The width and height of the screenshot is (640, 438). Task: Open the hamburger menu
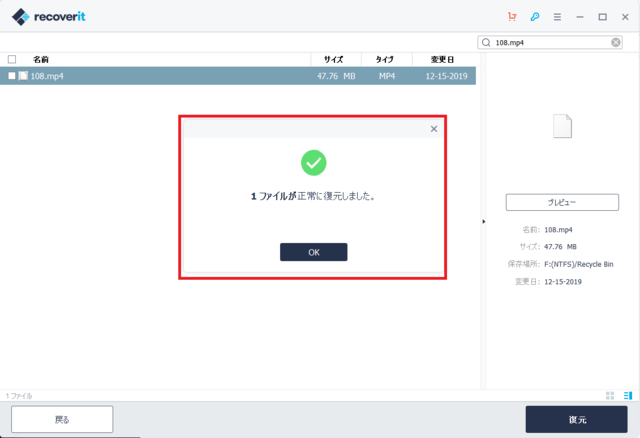tap(557, 17)
